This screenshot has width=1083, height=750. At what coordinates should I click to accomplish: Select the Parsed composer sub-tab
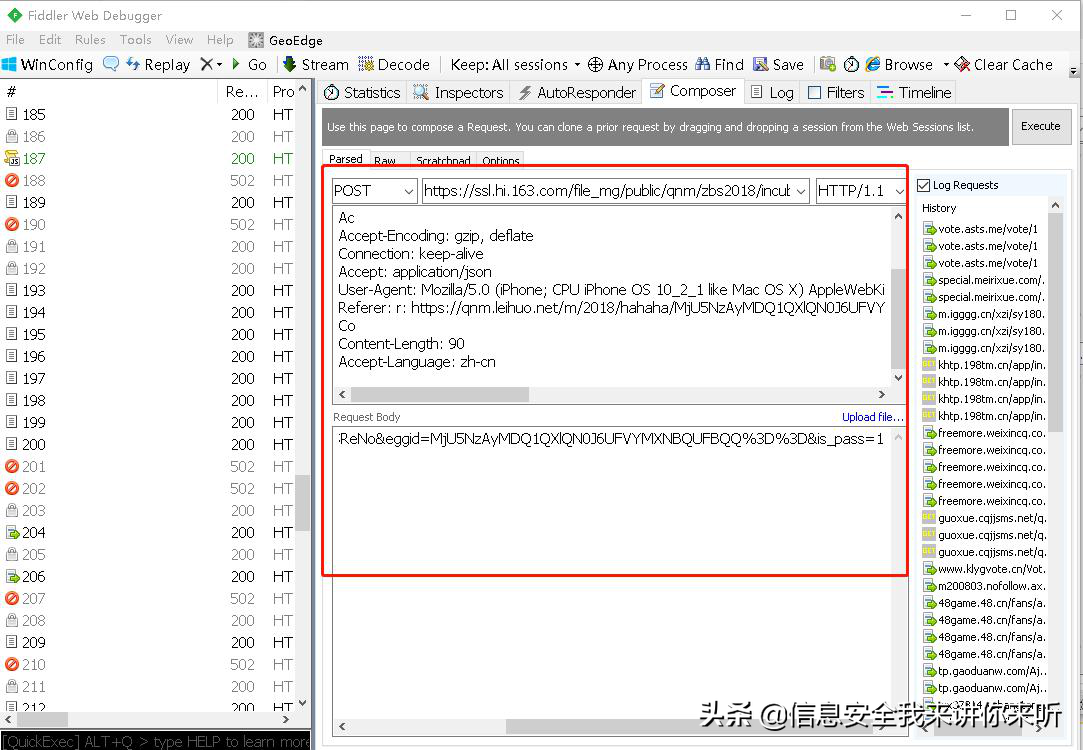click(345, 159)
